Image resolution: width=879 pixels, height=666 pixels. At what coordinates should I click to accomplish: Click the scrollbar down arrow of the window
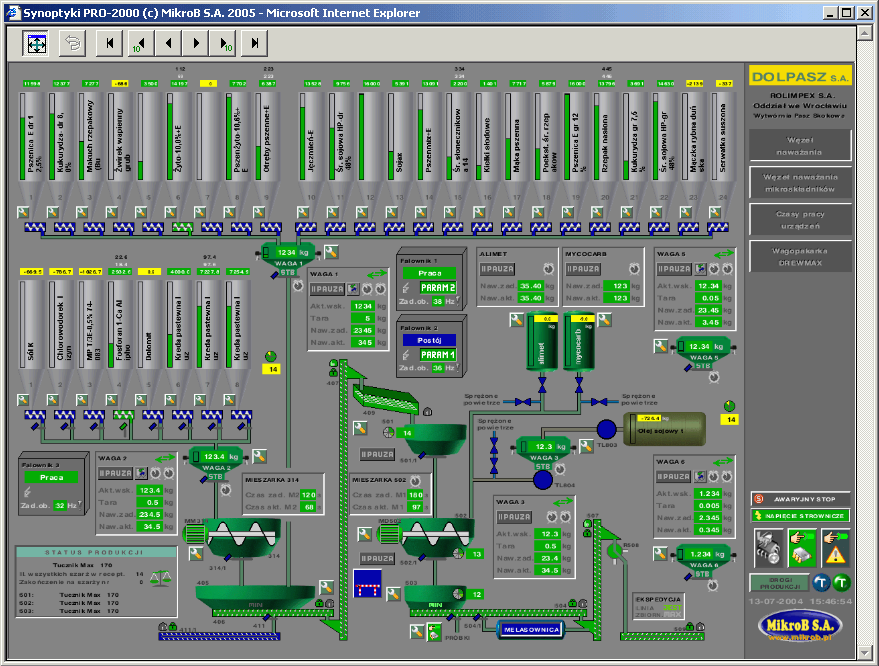point(865,652)
